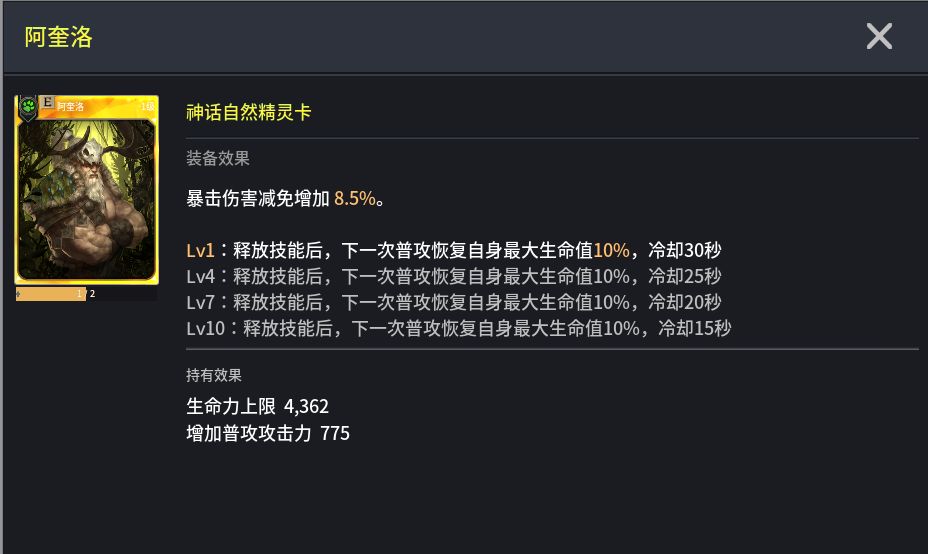The height and width of the screenshot is (554, 928).
Task: Click the 生命力上限 4,362 stat
Action: click(x=257, y=406)
